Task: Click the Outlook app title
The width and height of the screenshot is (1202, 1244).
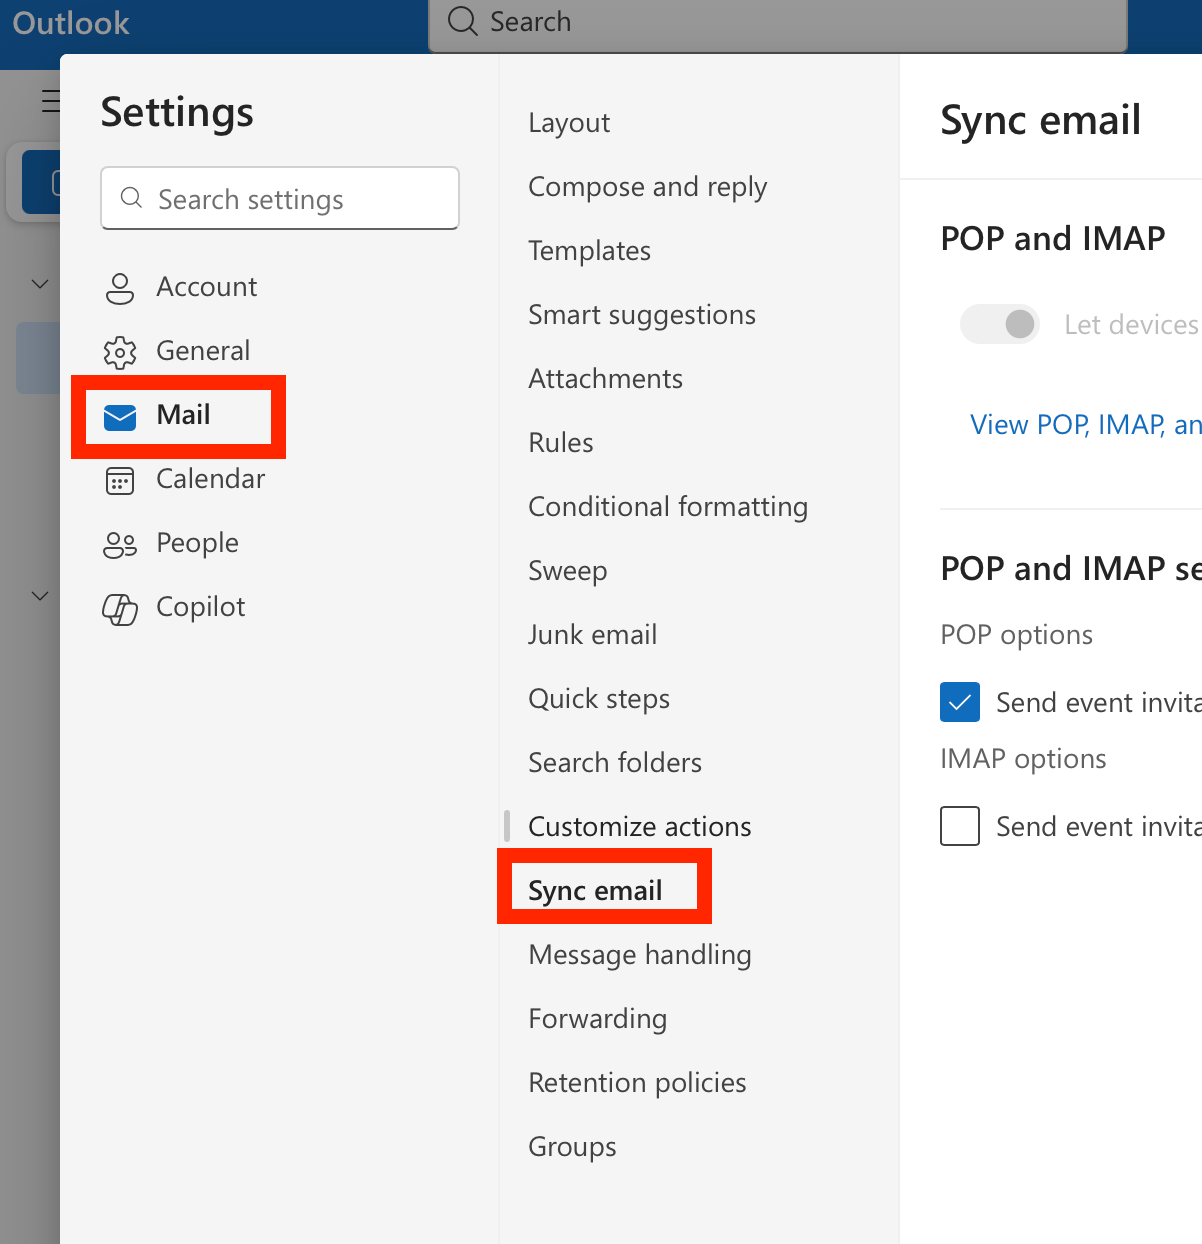Action: click(x=71, y=23)
